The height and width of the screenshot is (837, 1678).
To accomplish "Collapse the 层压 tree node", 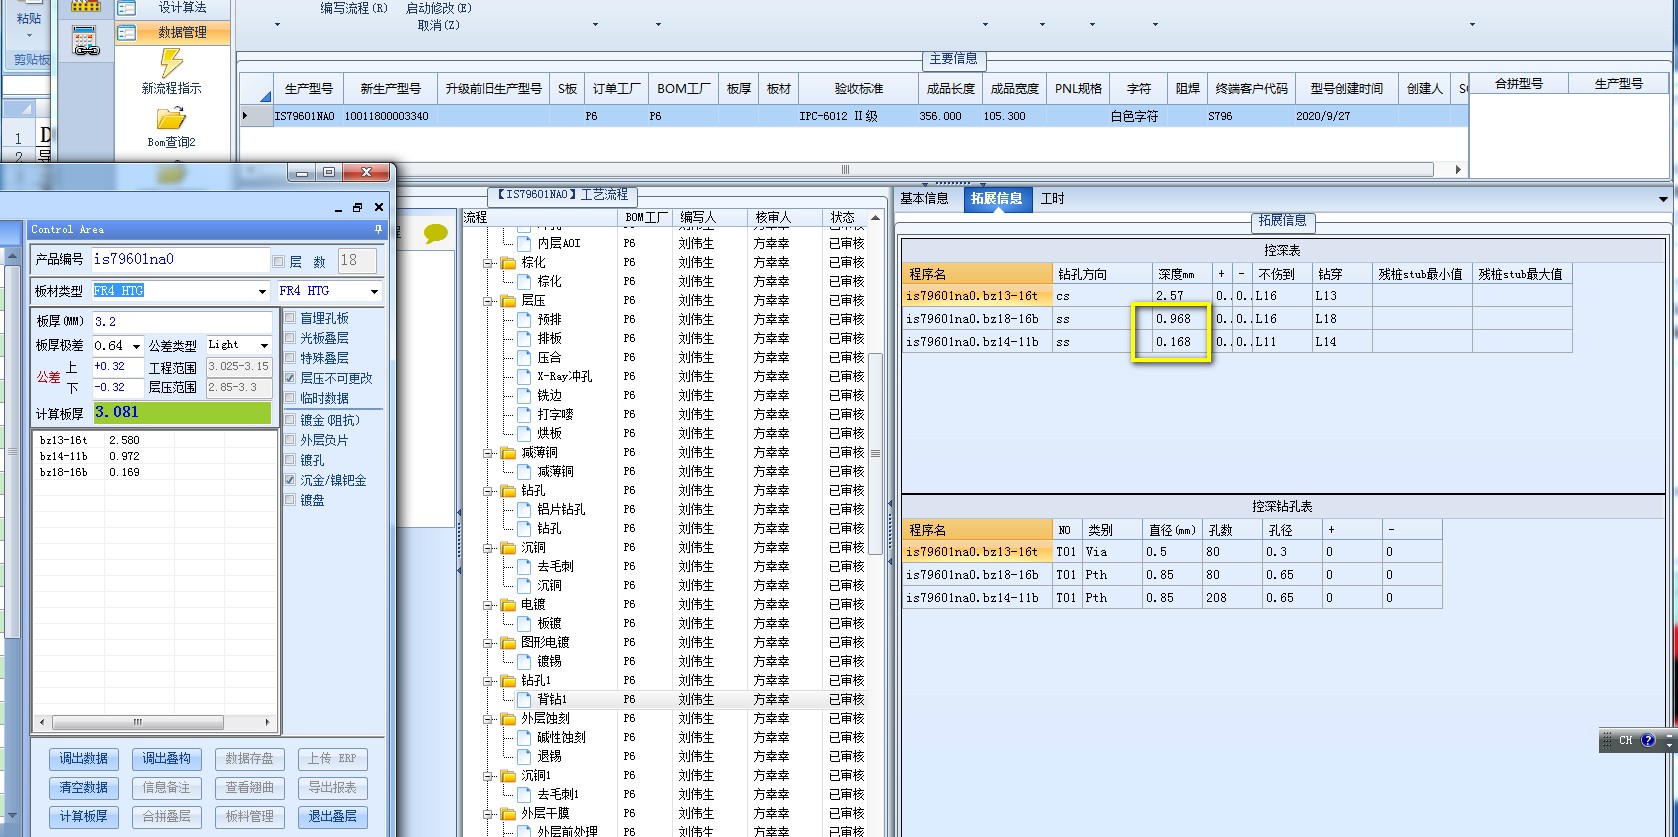I will (x=489, y=300).
